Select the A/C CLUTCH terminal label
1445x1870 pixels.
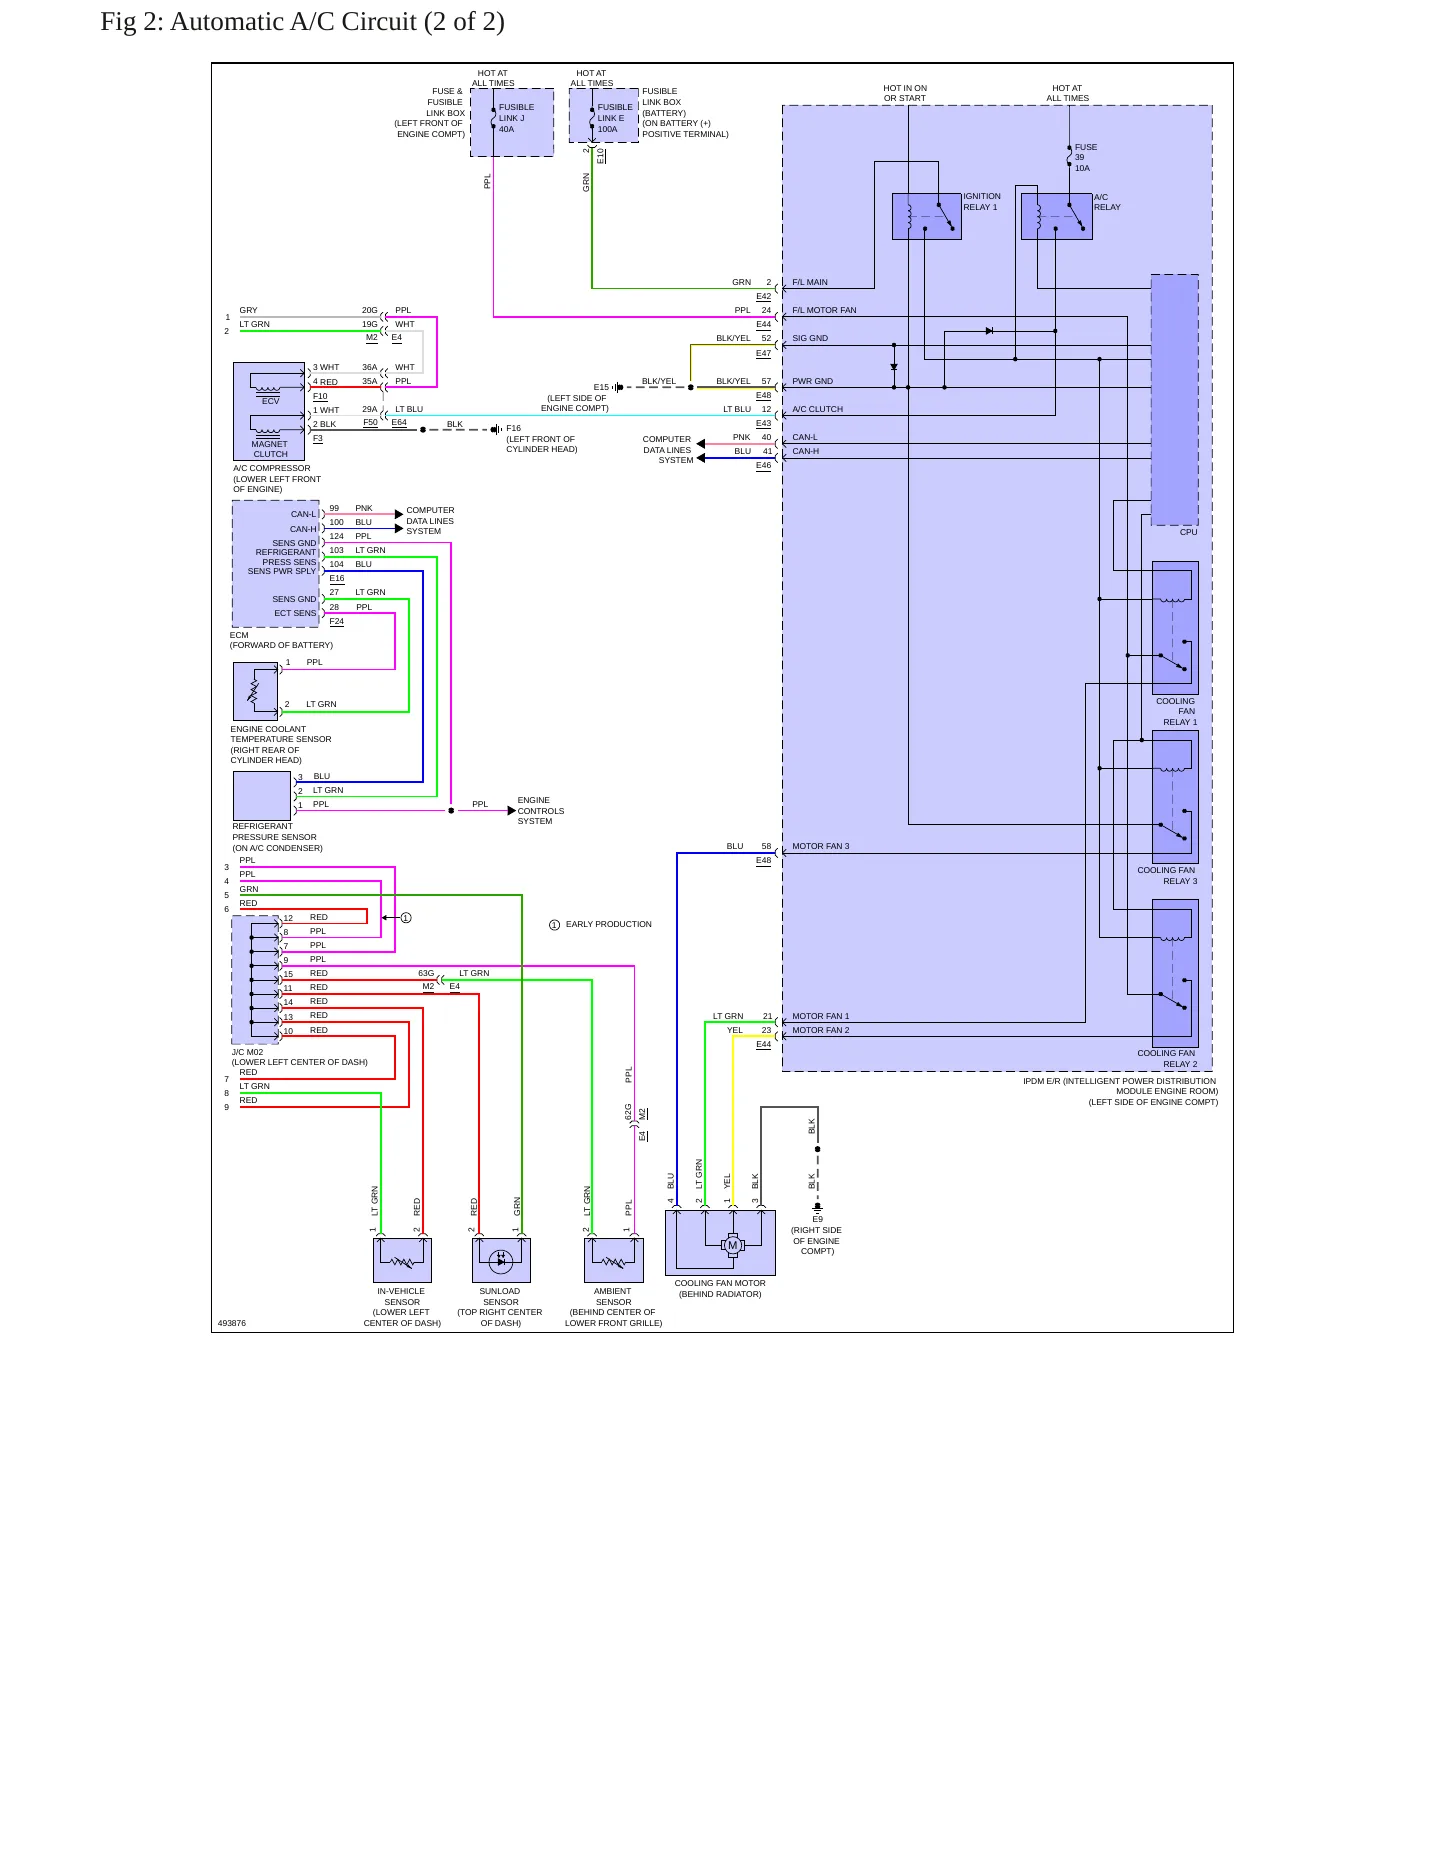818,410
